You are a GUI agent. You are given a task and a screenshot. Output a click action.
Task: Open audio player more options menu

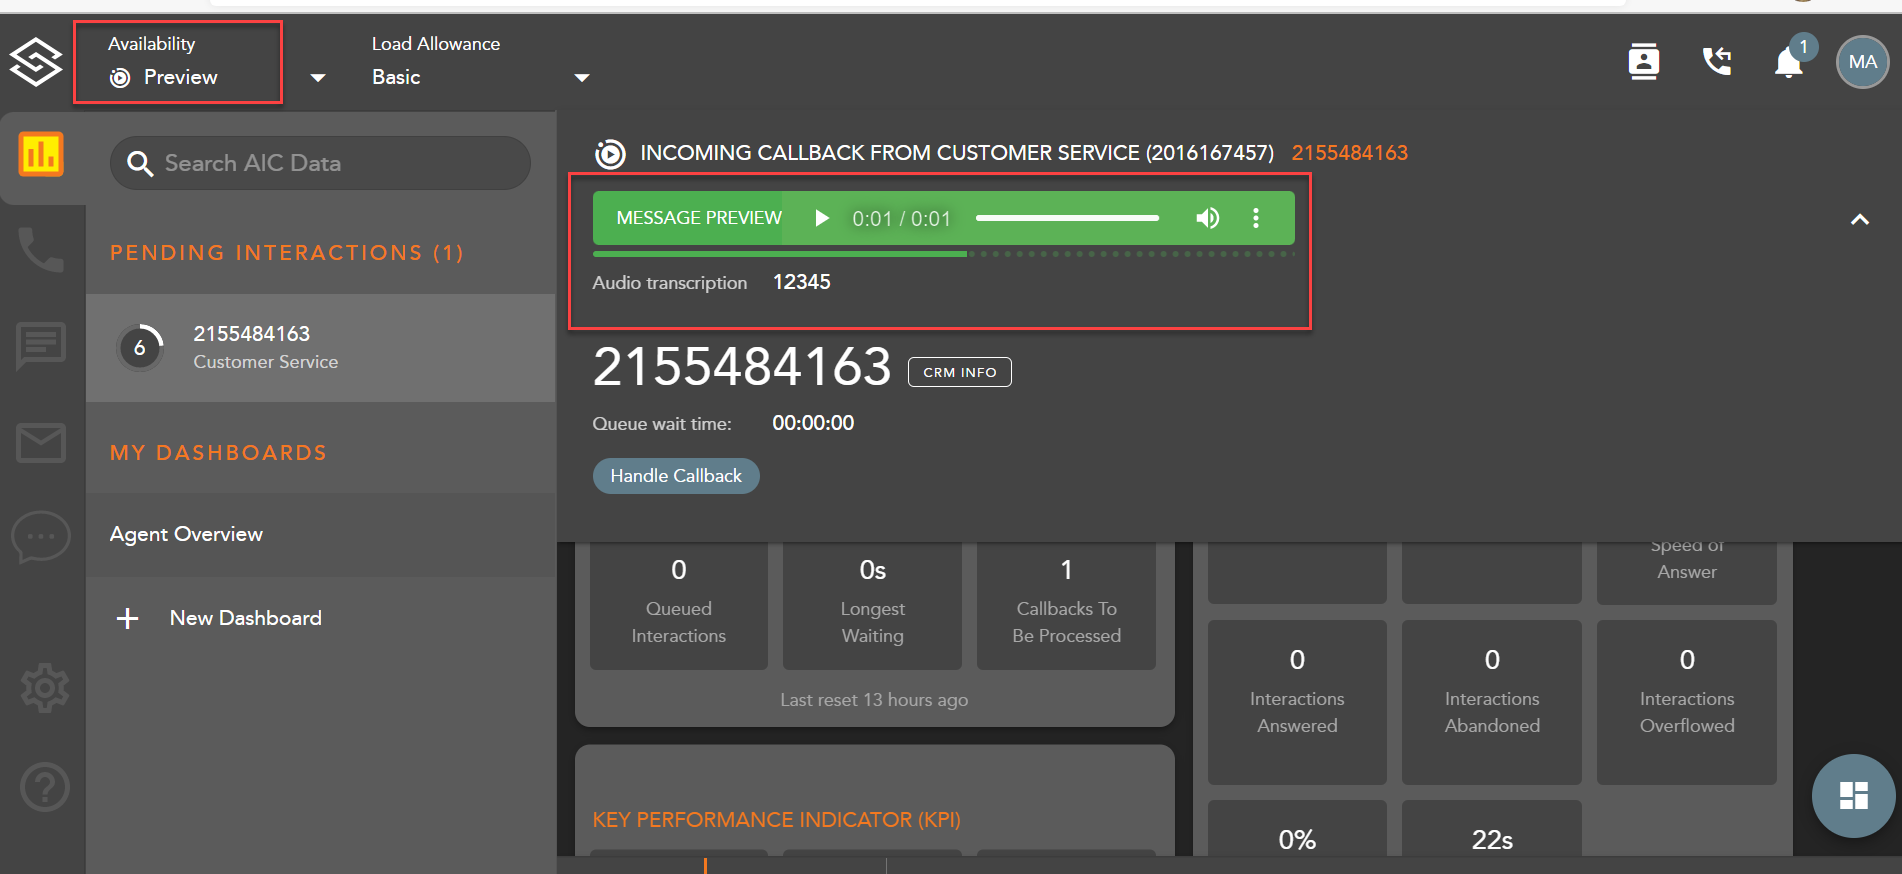point(1256,218)
